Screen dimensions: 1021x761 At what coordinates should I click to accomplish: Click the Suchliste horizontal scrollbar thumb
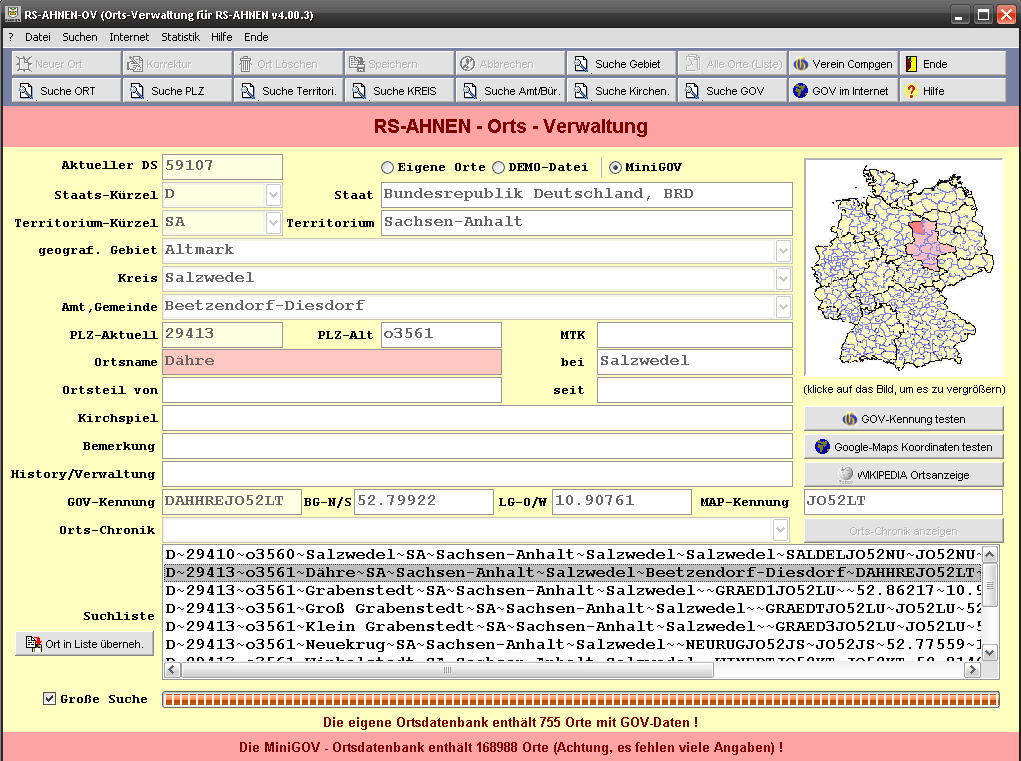click(x=448, y=669)
